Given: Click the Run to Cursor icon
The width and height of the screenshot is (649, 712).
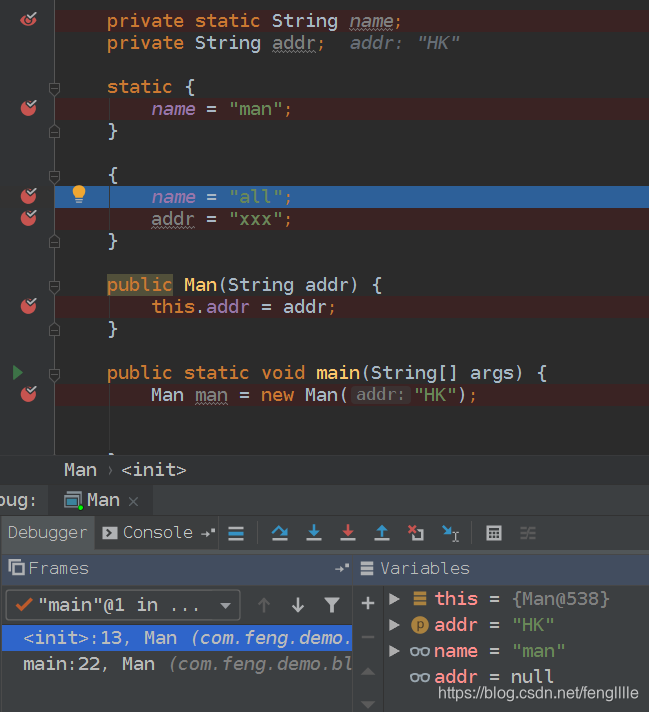Looking at the screenshot, I should pyautogui.click(x=451, y=533).
